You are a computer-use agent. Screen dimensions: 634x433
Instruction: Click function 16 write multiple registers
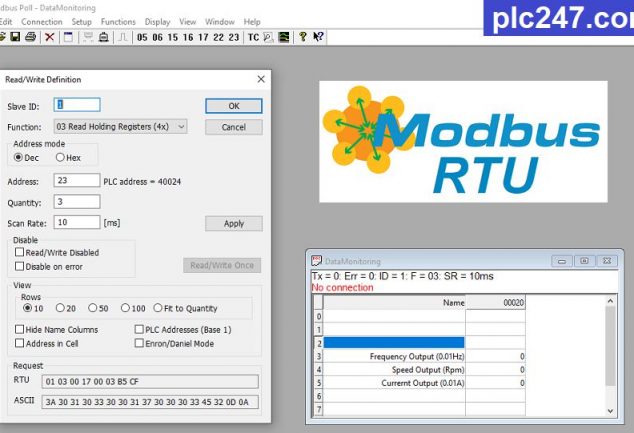point(188,38)
